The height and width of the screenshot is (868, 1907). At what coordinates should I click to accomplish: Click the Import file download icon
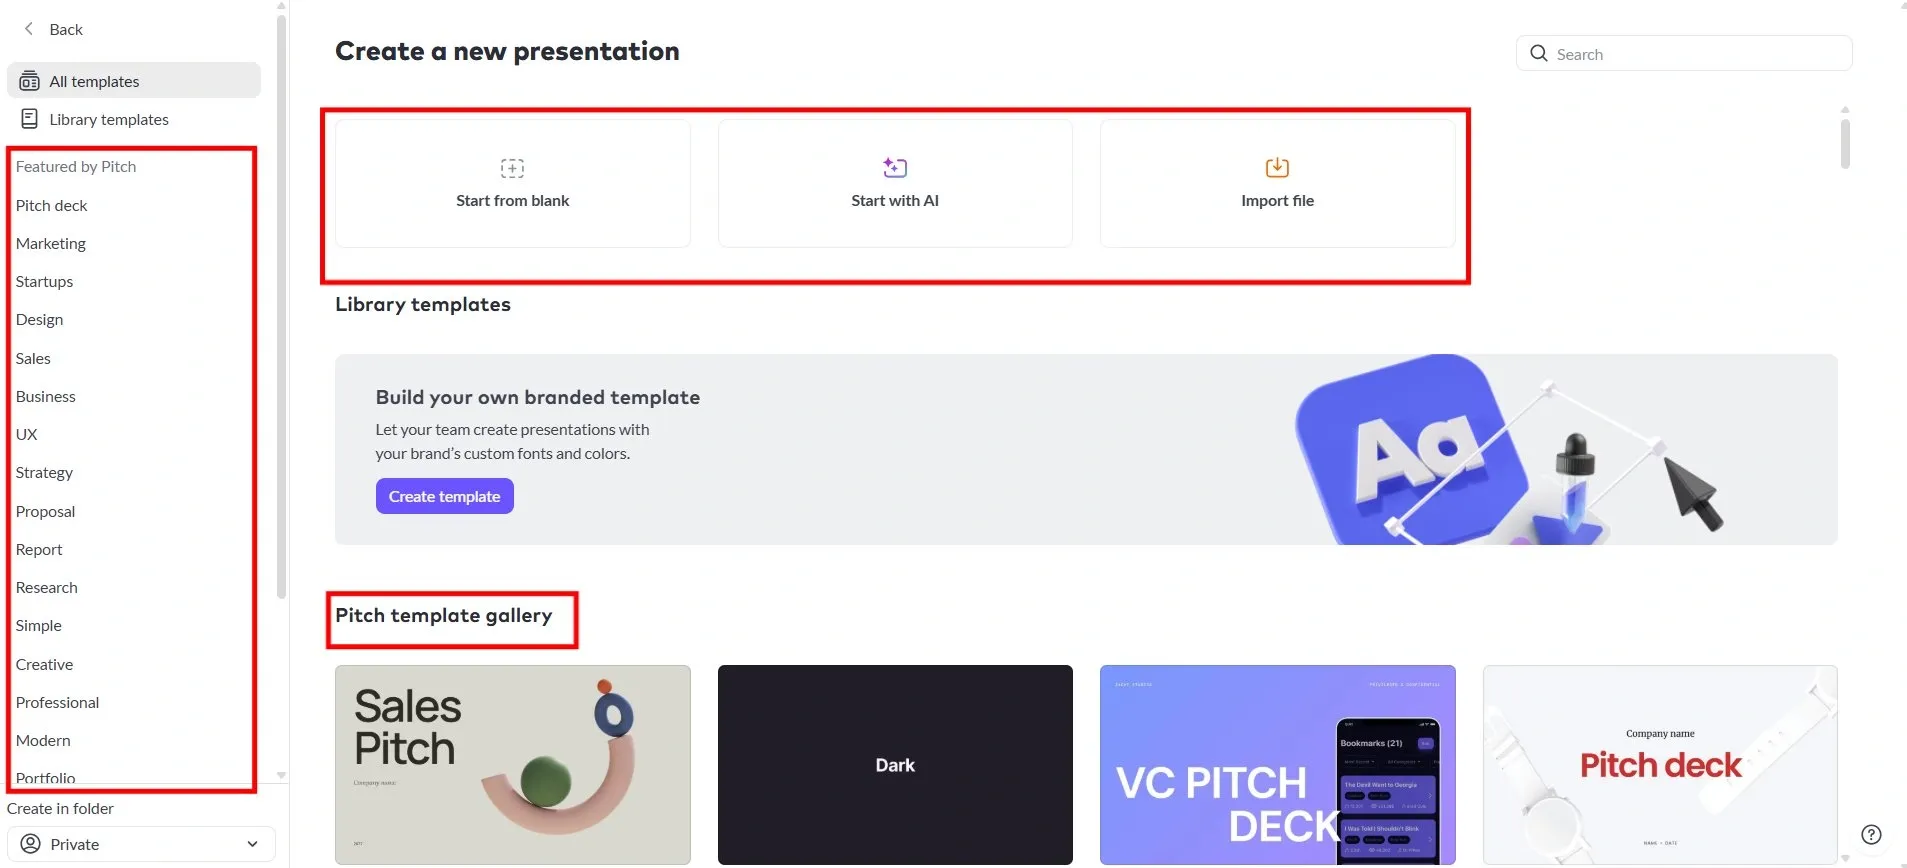tap(1276, 167)
